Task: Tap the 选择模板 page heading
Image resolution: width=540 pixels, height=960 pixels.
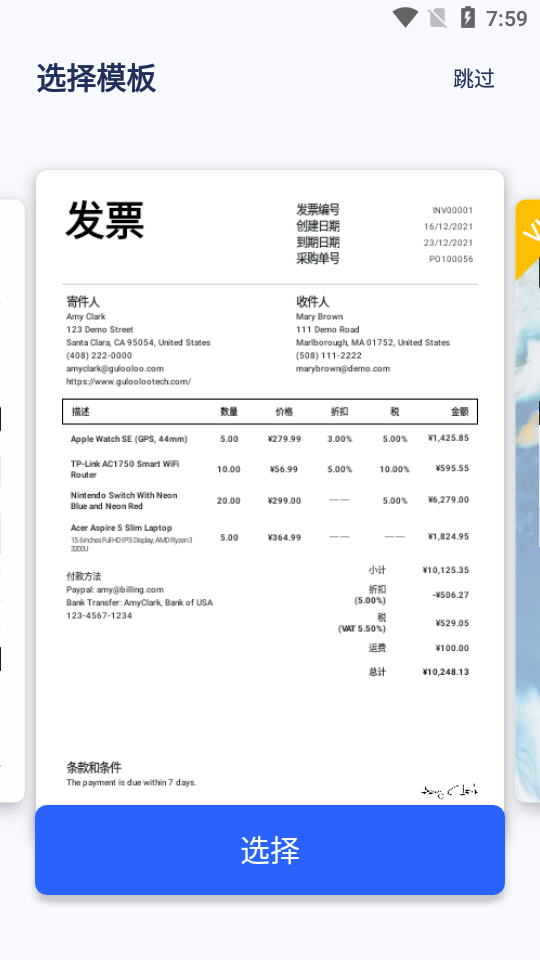Action: (x=96, y=78)
